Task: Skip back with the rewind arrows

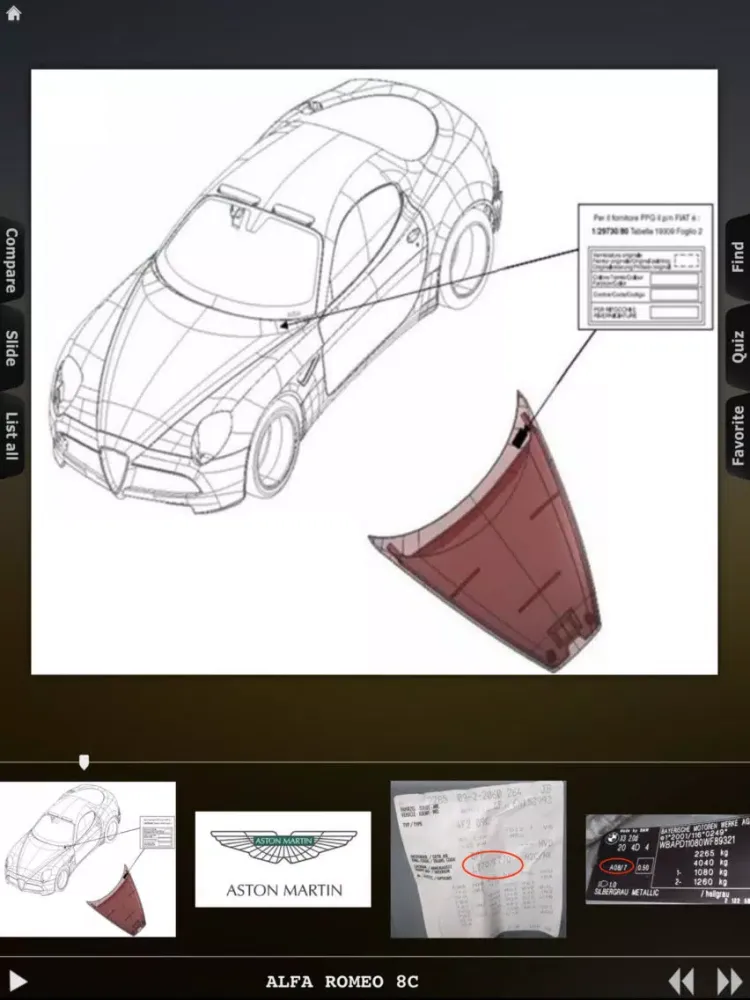Action: click(681, 982)
